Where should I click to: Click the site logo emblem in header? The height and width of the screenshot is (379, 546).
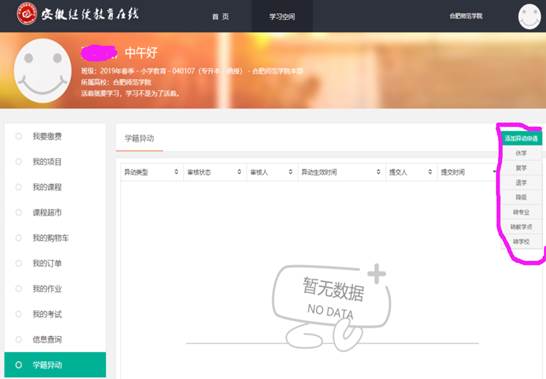27,14
